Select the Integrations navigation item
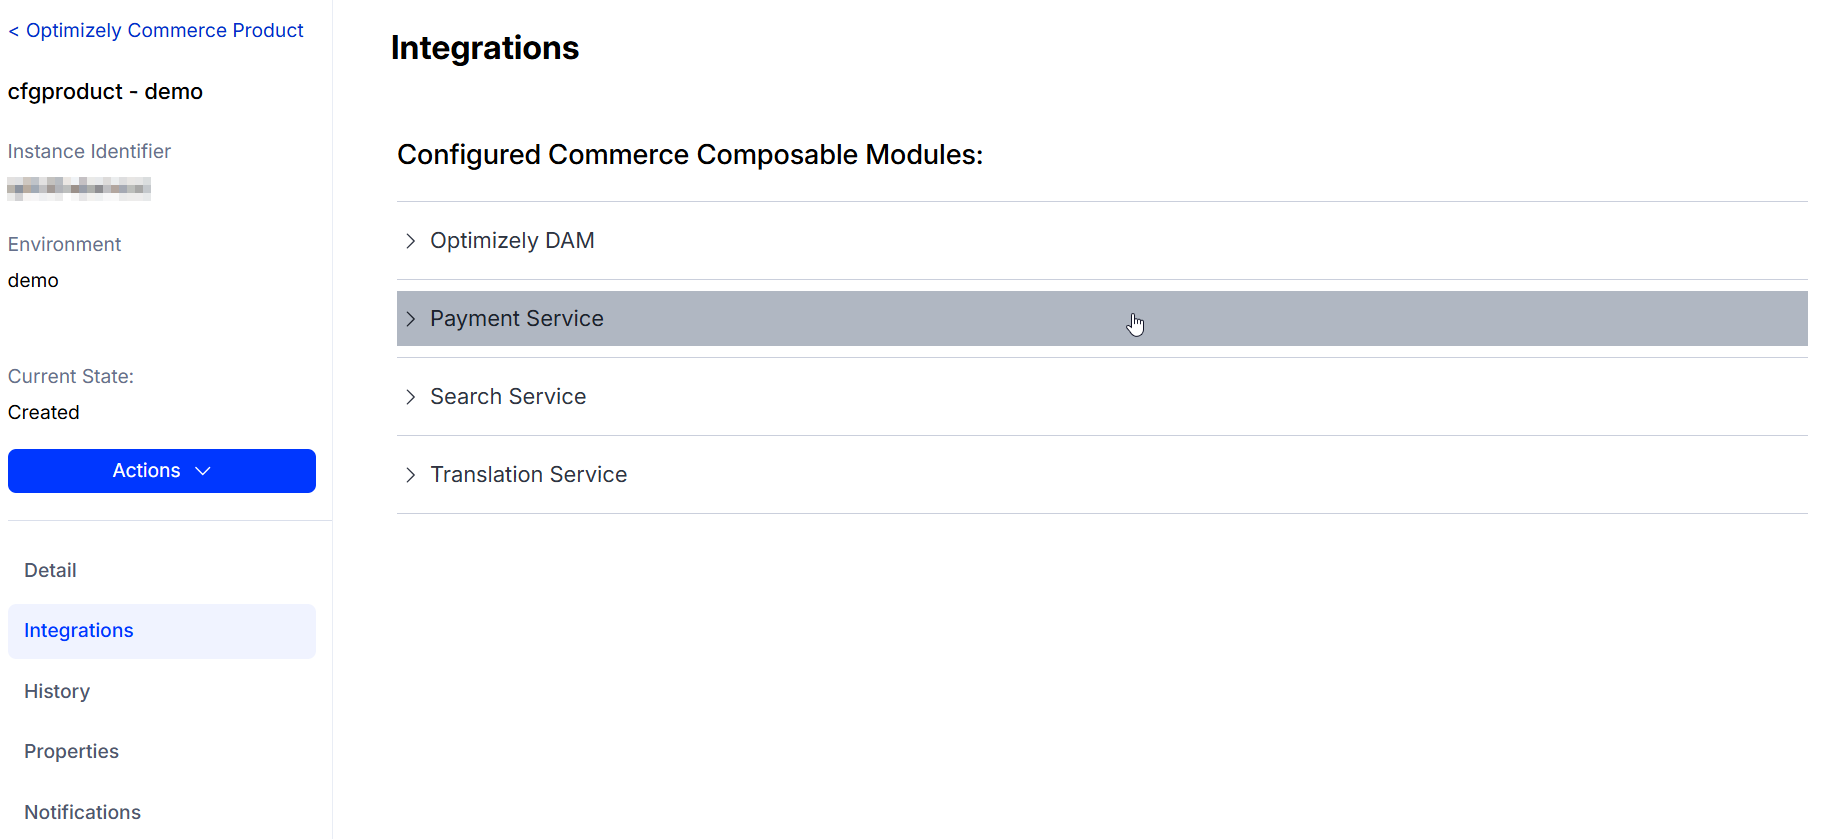Viewport: 1825px width, 839px height. (x=78, y=630)
